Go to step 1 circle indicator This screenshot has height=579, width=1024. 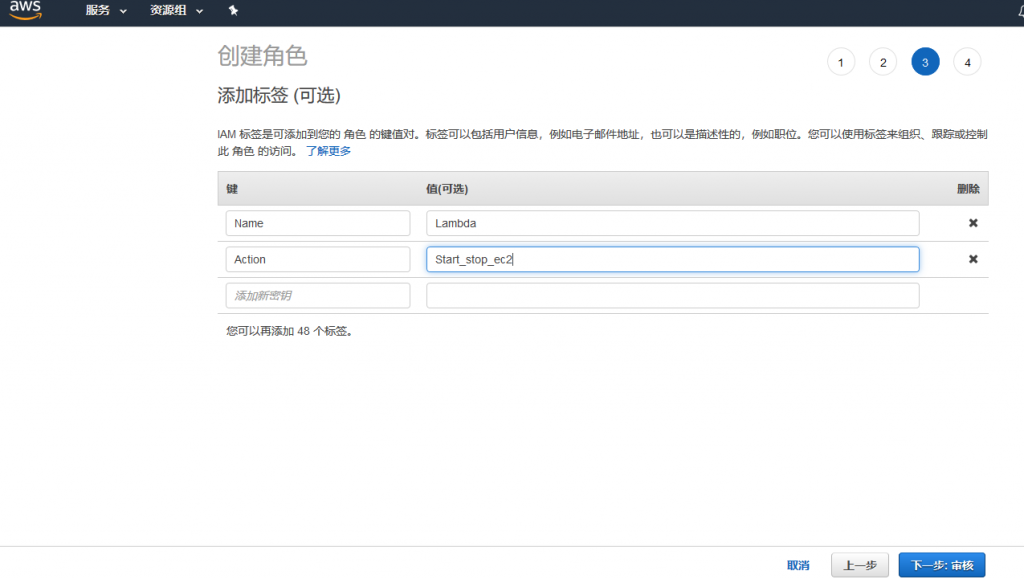[x=841, y=63]
